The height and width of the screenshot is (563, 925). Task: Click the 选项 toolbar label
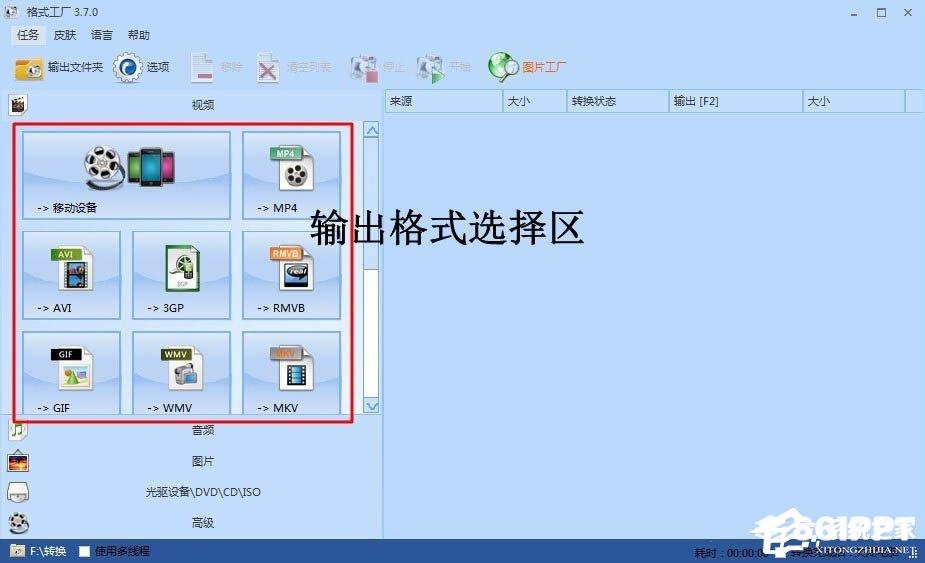pos(158,67)
